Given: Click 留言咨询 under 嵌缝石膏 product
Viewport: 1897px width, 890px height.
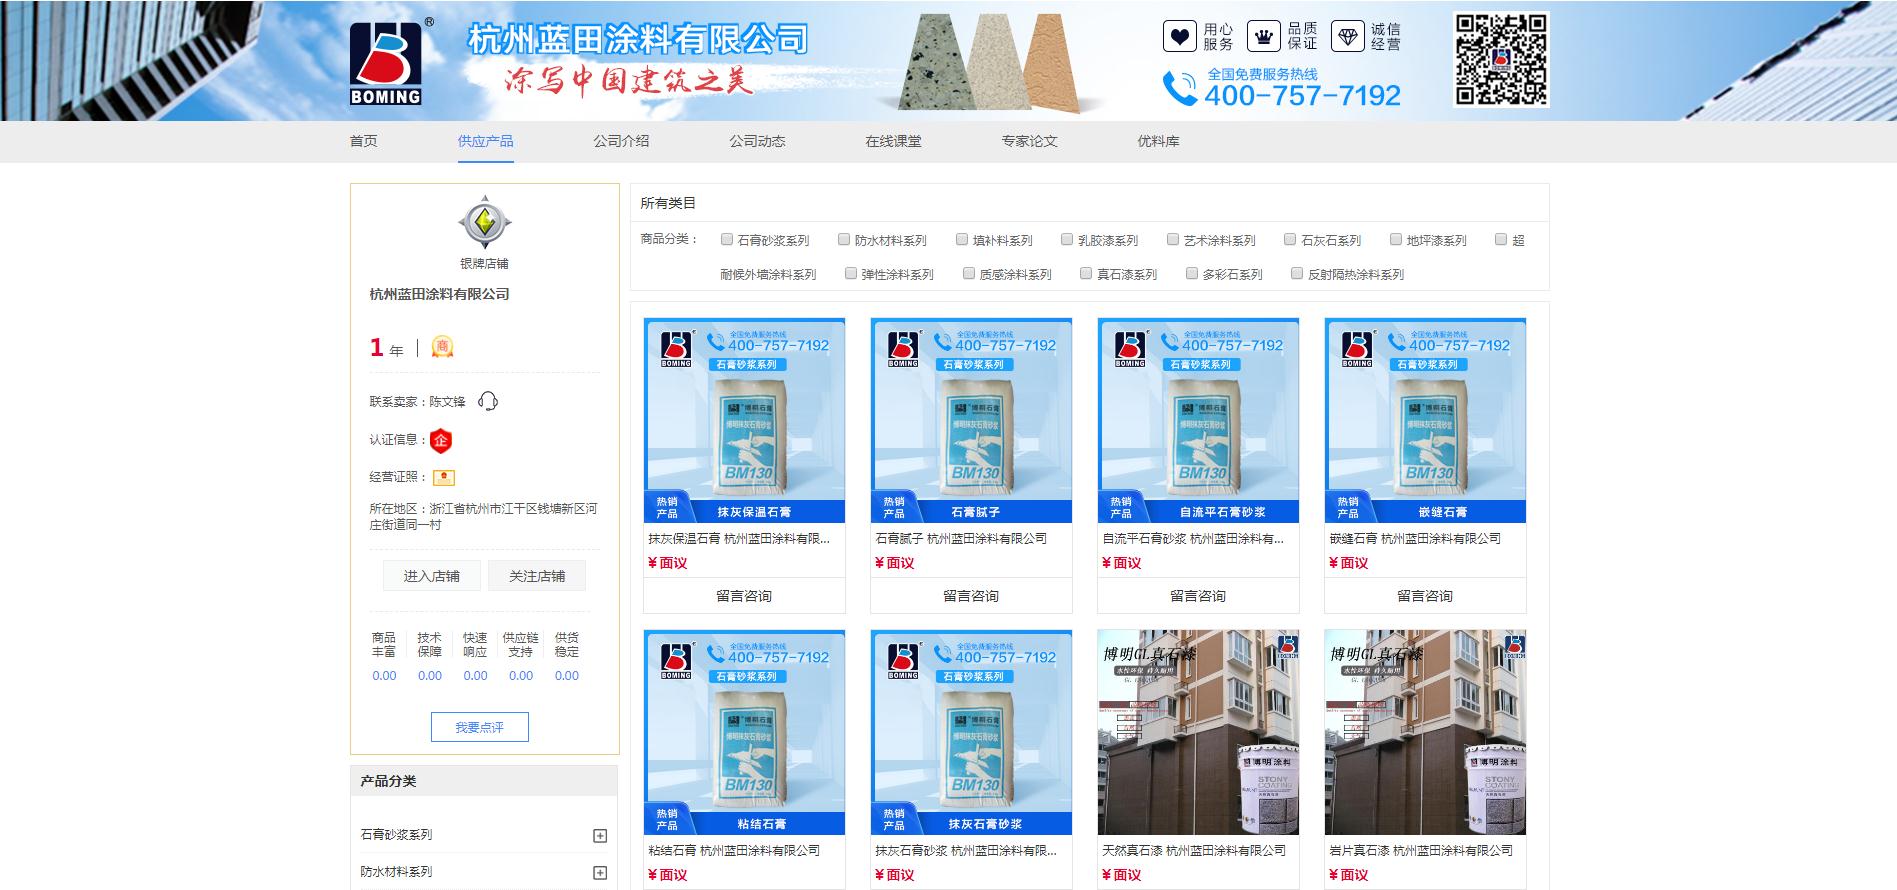Looking at the screenshot, I should [x=1425, y=596].
